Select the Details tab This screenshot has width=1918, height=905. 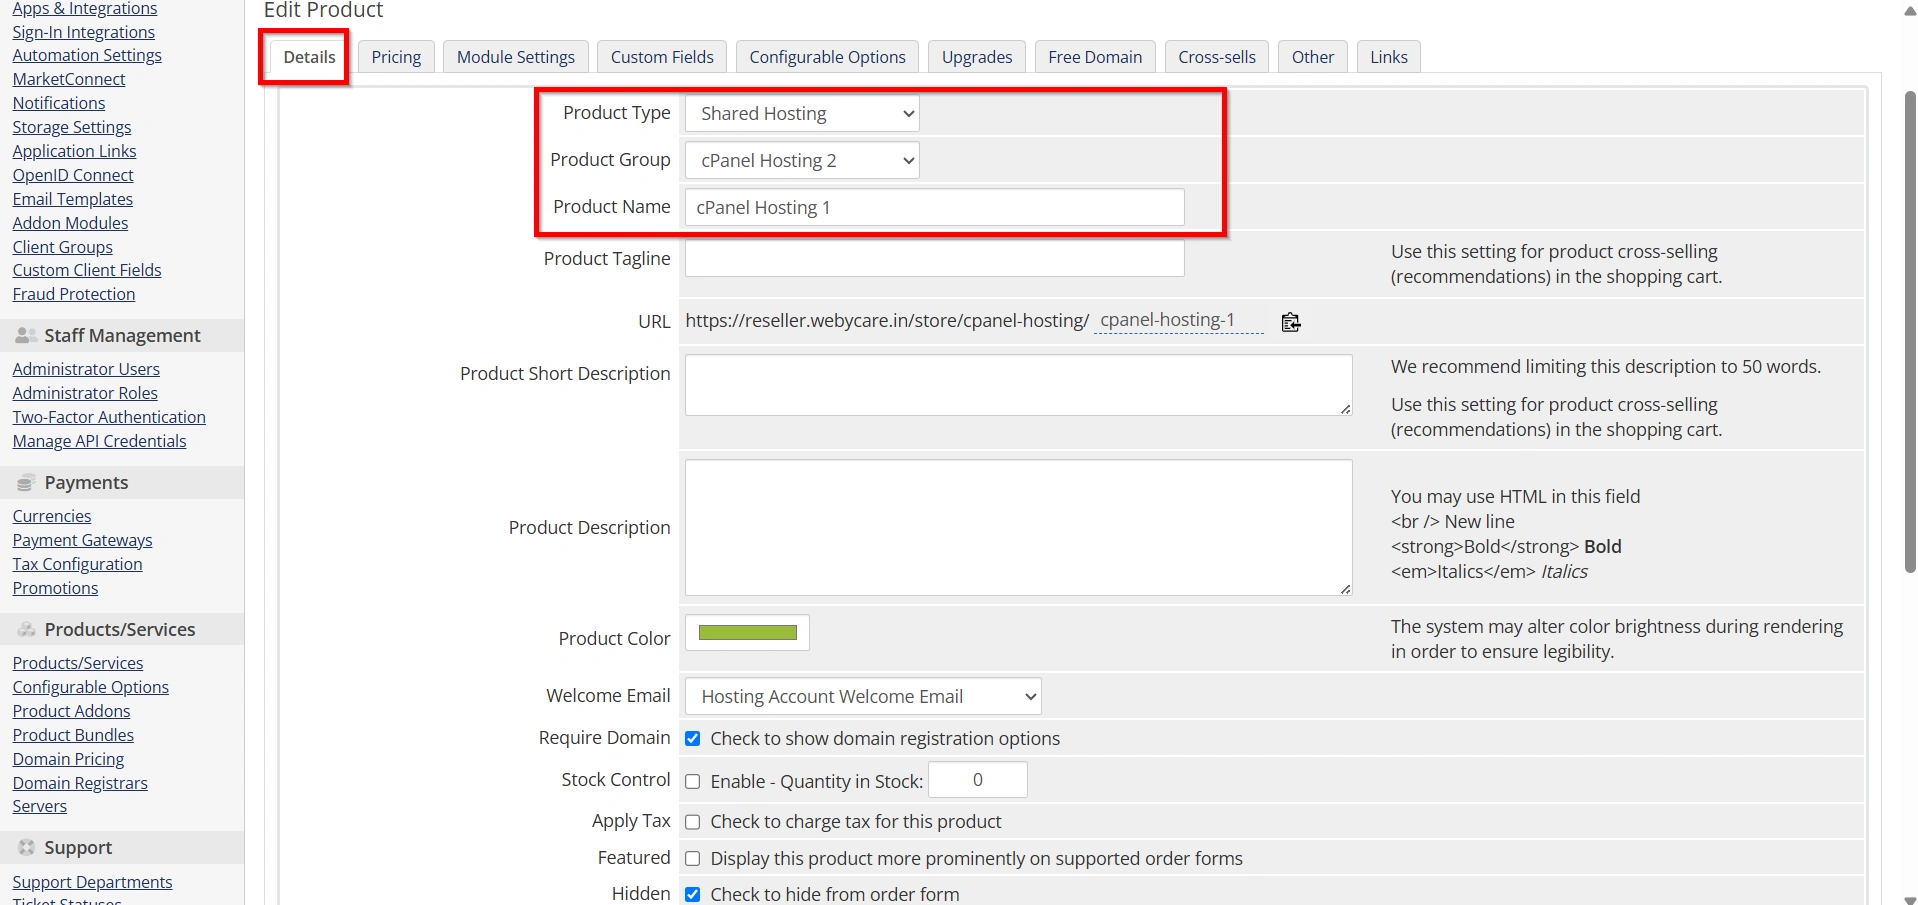click(309, 57)
